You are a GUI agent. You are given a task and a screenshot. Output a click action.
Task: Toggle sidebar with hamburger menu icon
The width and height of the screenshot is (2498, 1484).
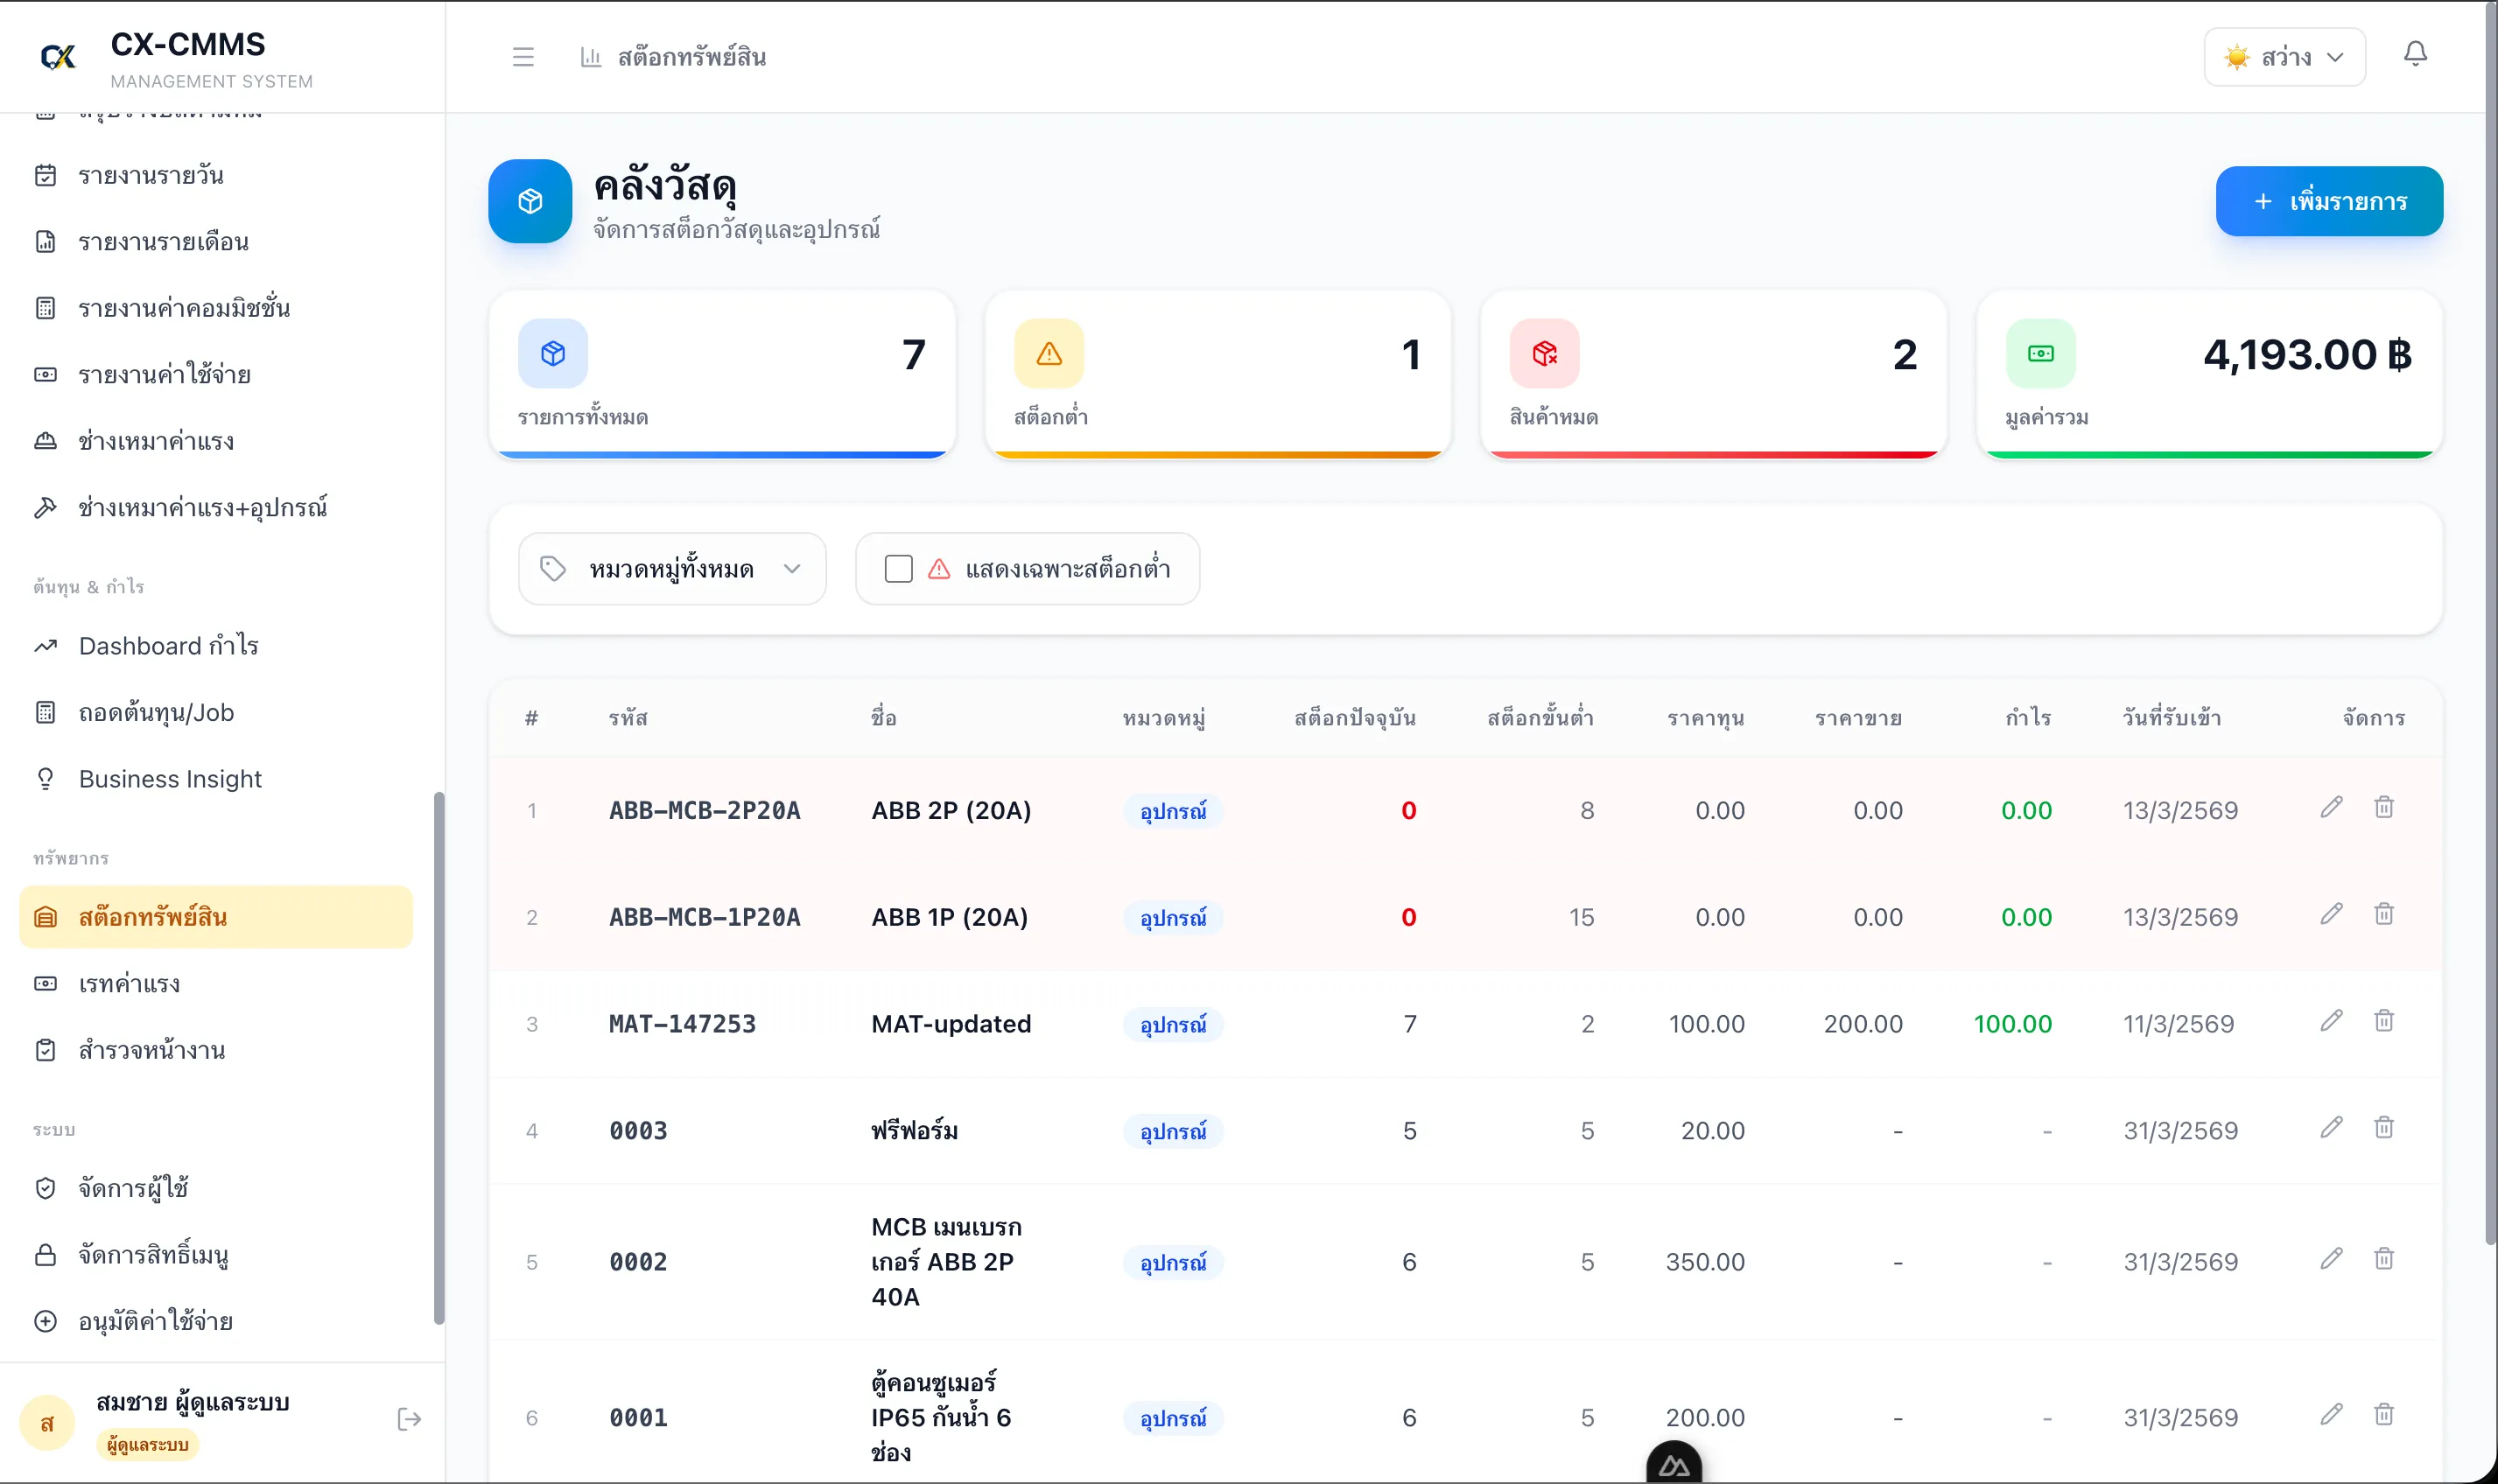click(x=523, y=57)
